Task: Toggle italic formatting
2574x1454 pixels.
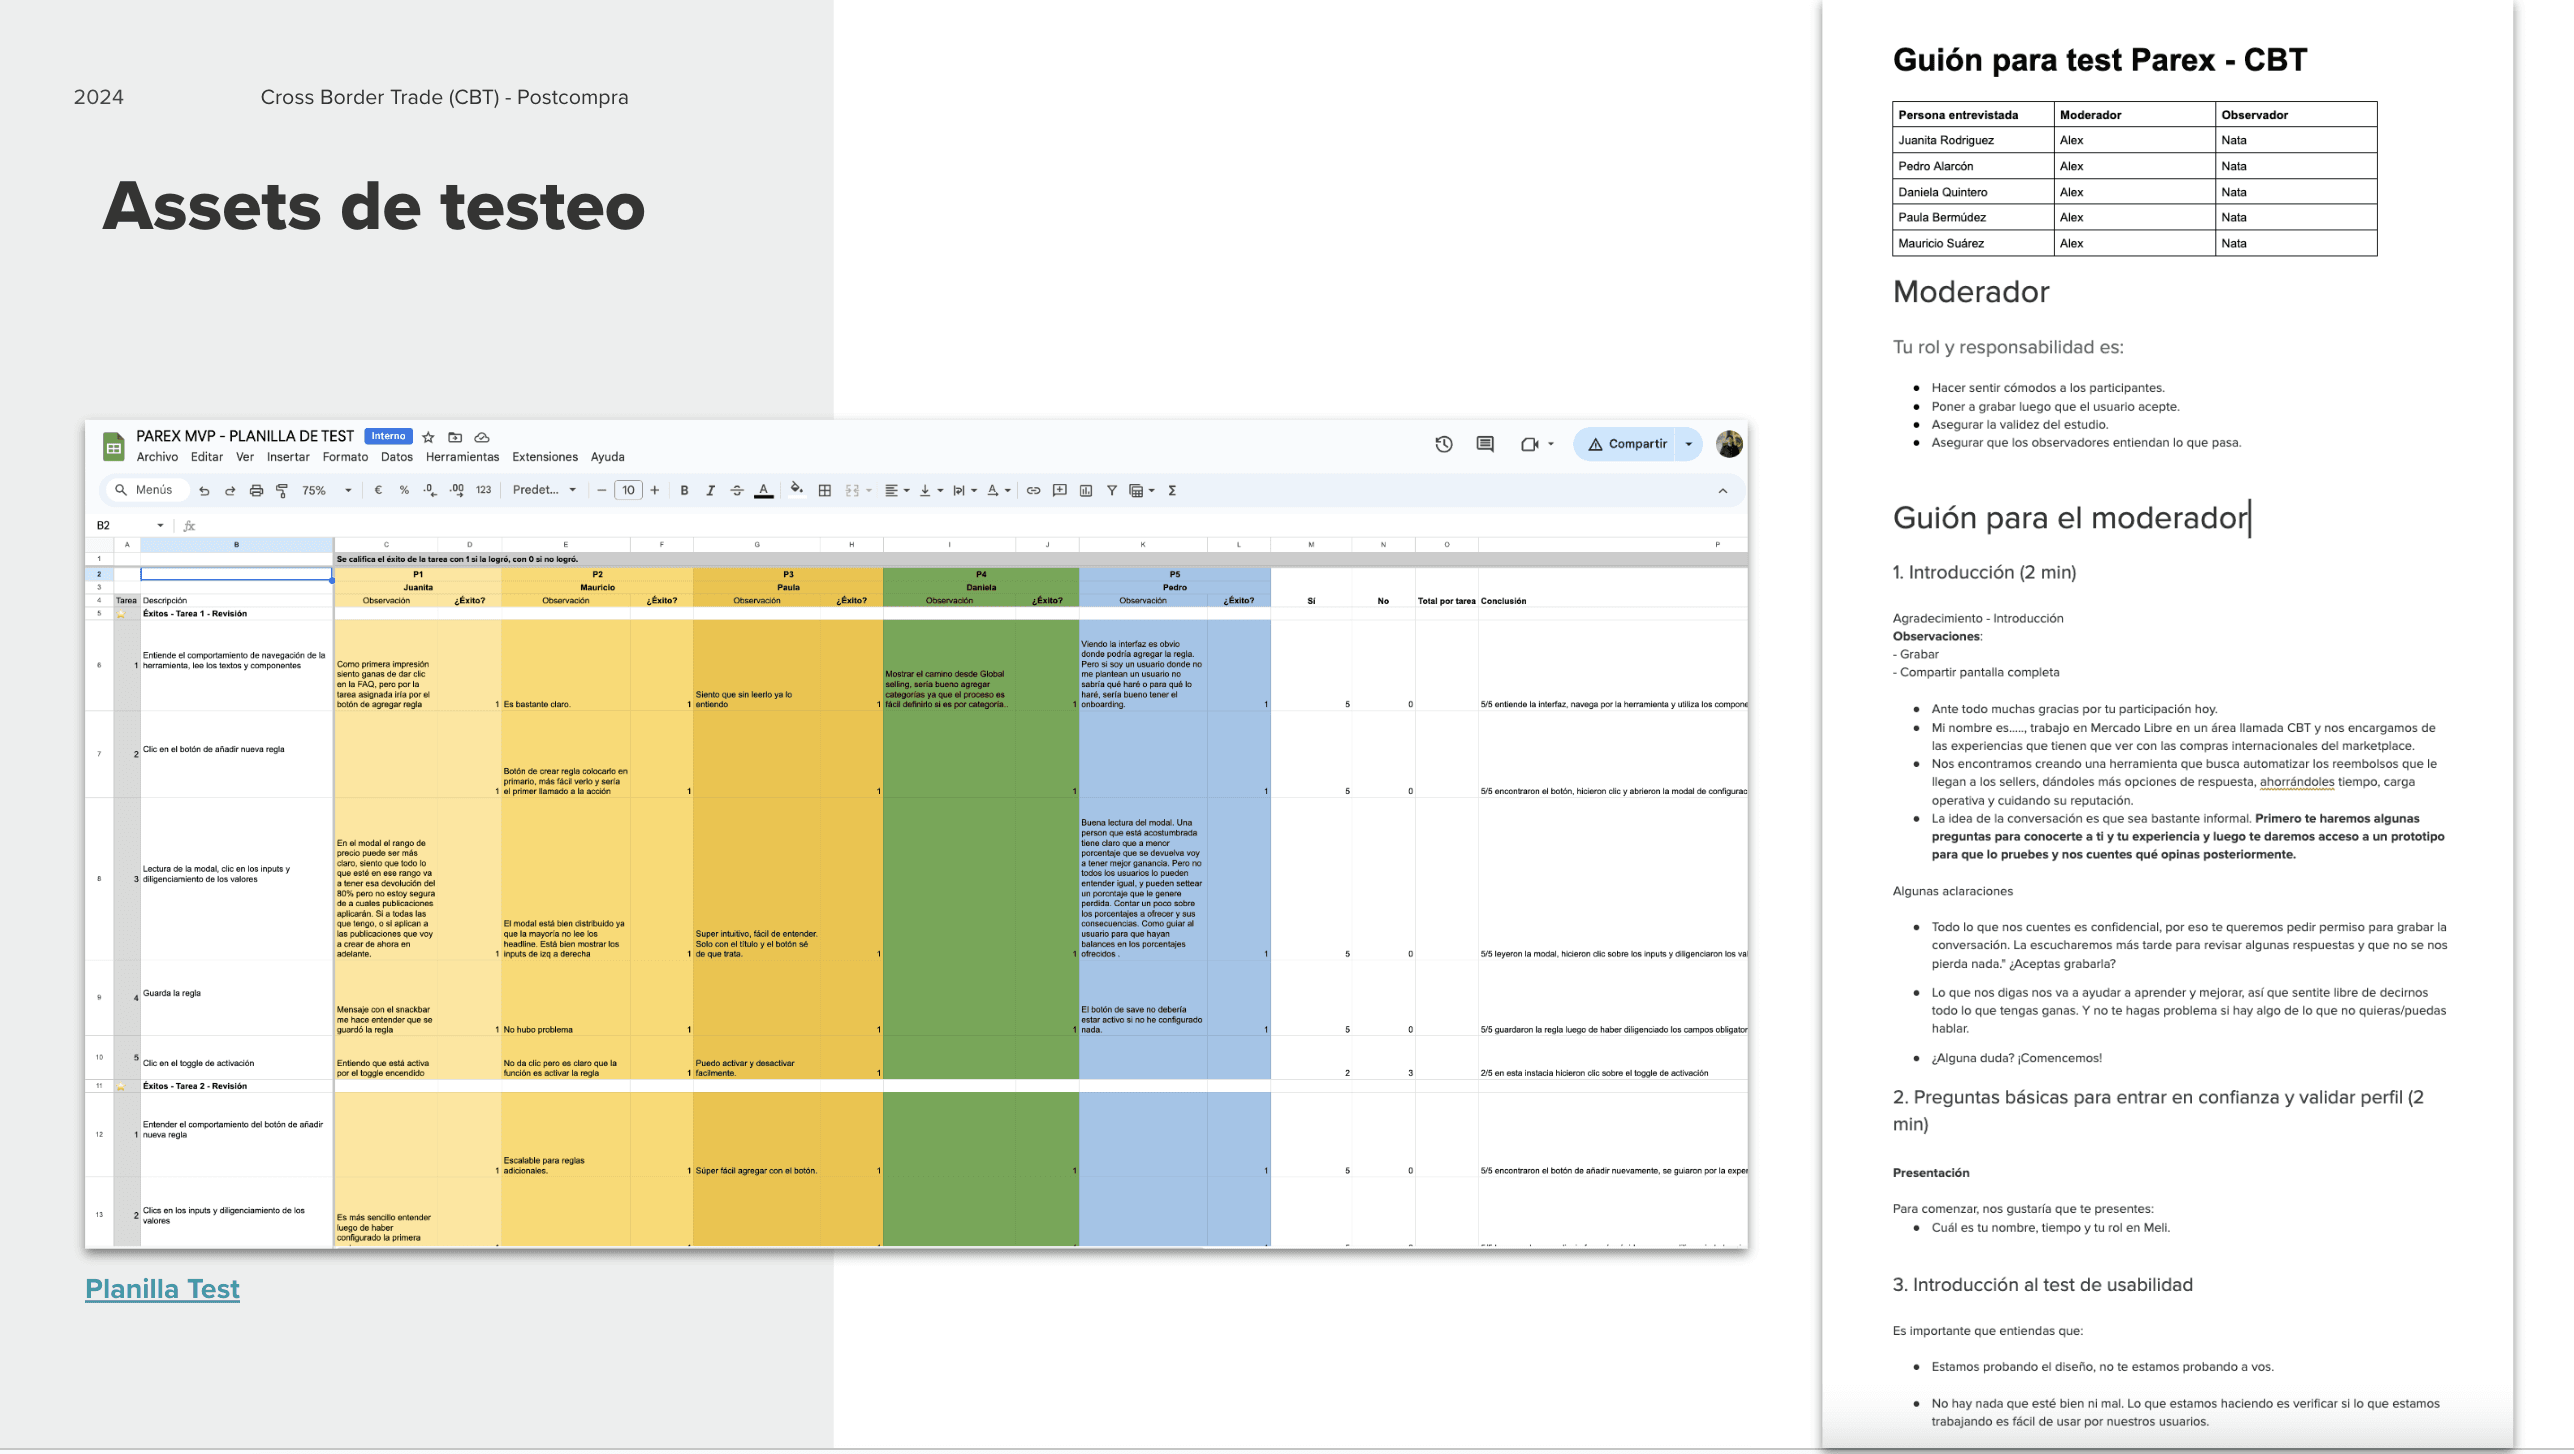Action: tap(710, 490)
